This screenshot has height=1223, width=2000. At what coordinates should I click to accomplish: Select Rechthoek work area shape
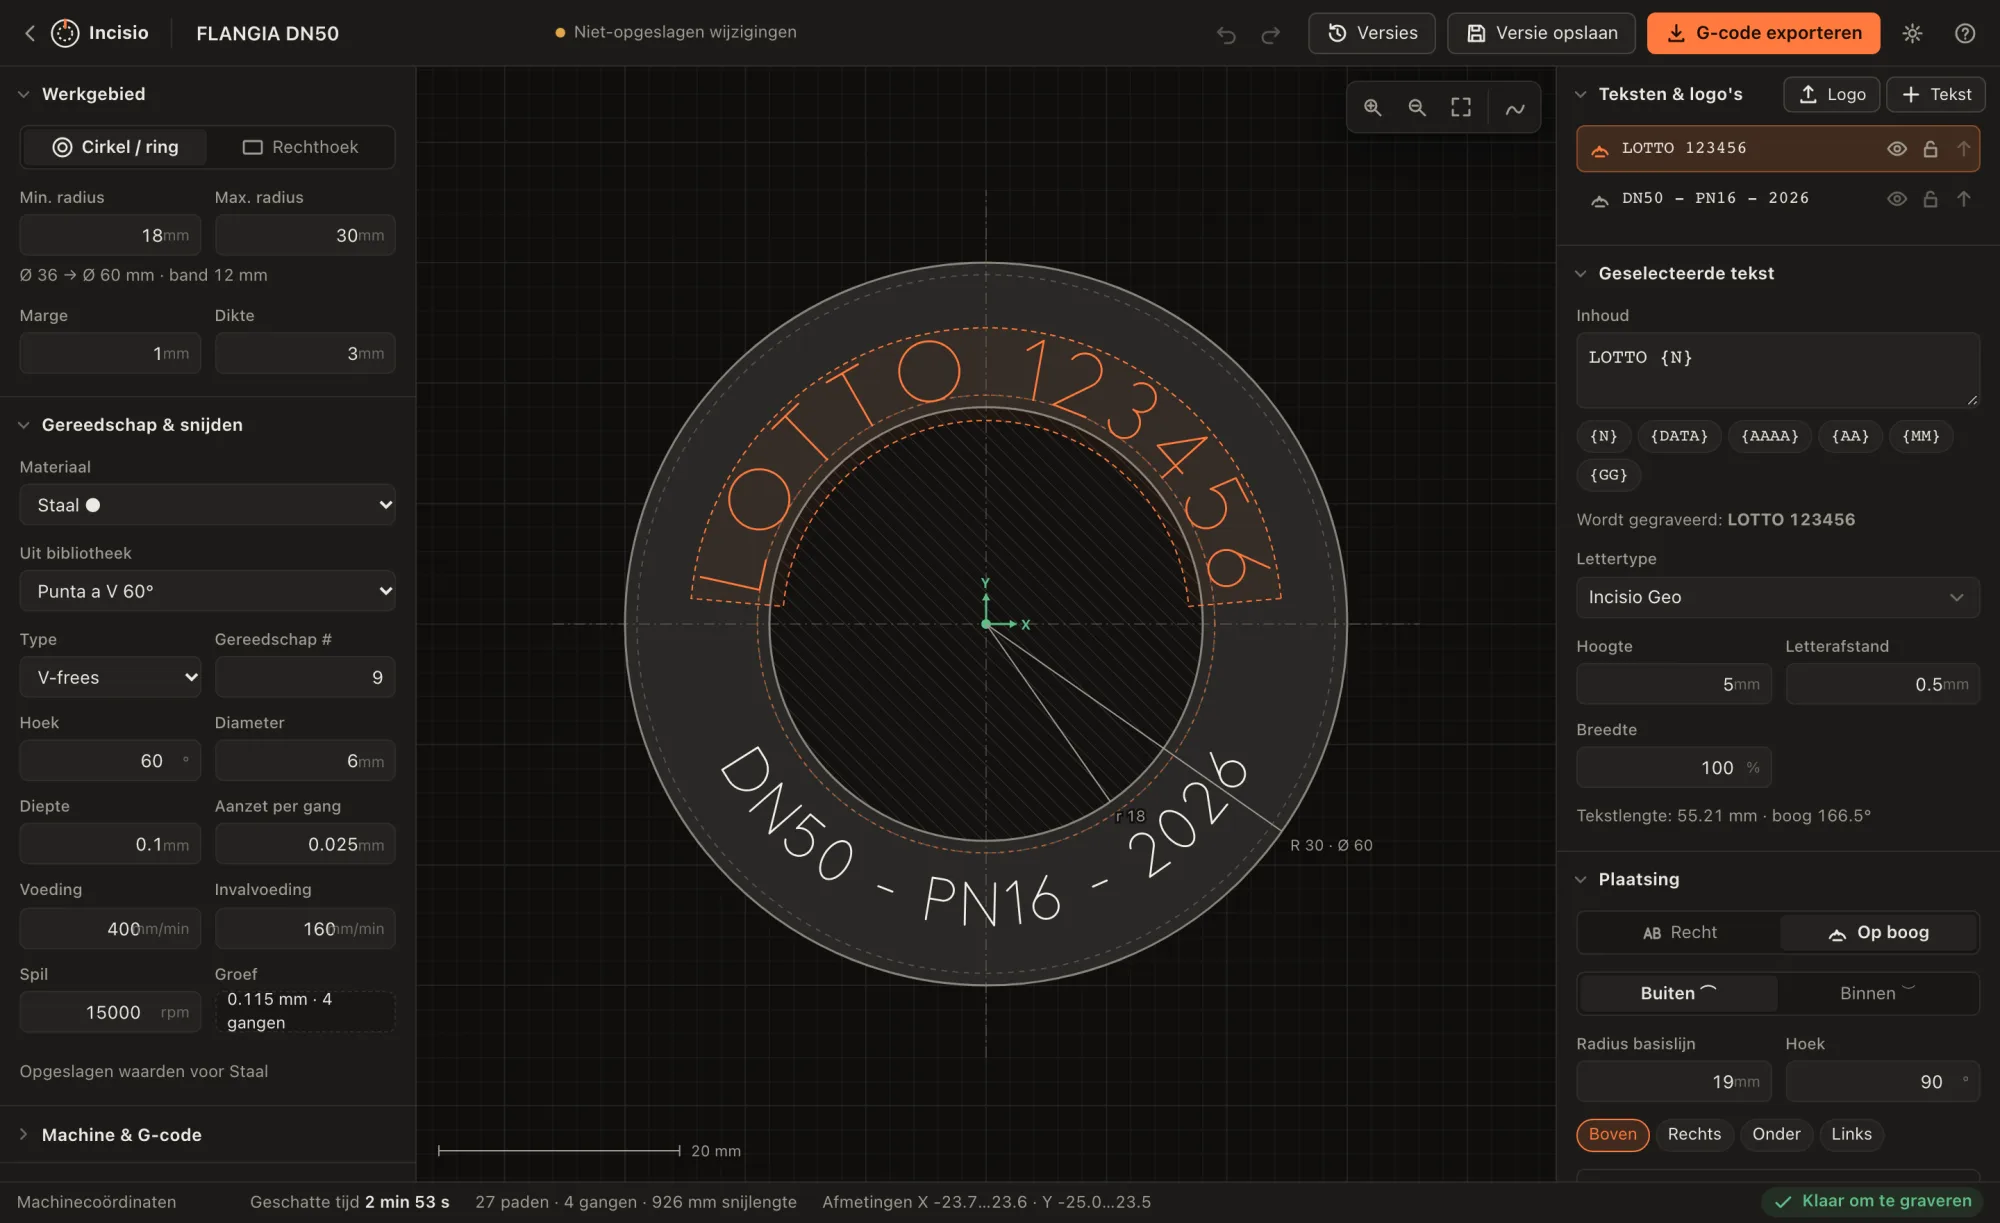(300, 147)
